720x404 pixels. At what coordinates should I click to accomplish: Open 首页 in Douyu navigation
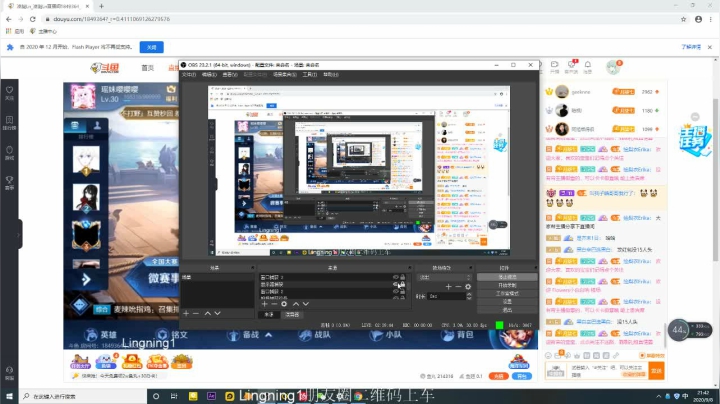[x=147, y=68]
